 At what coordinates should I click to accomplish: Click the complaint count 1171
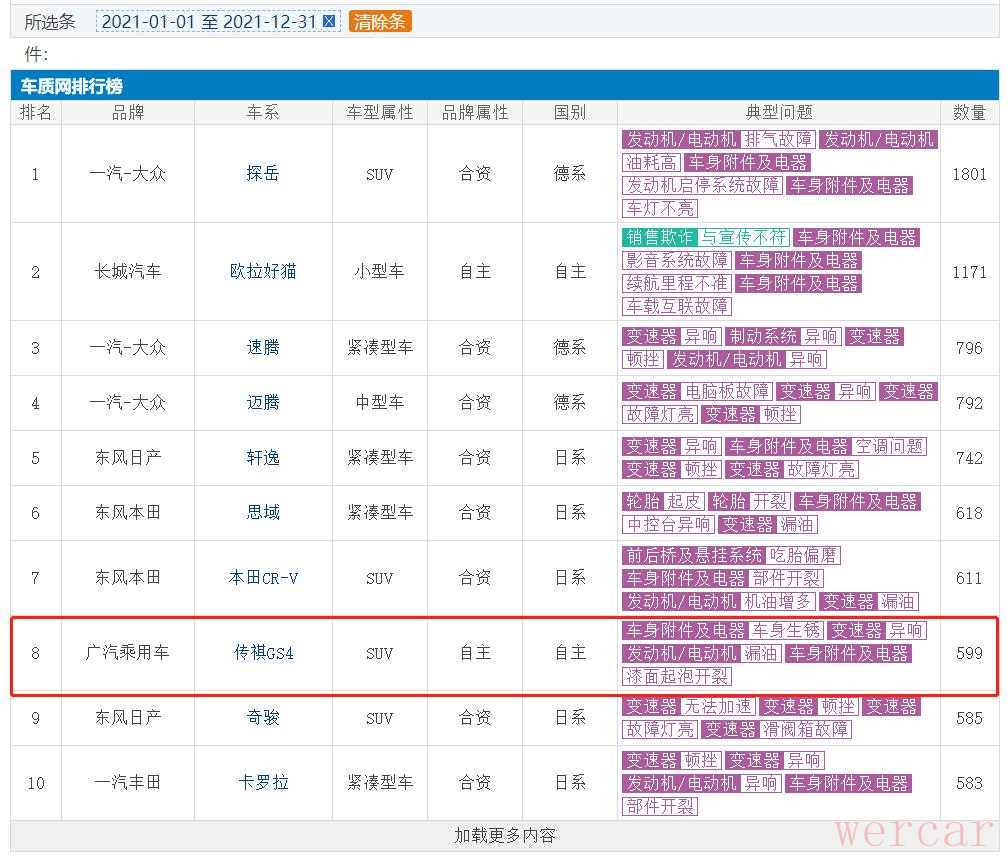pos(969,272)
